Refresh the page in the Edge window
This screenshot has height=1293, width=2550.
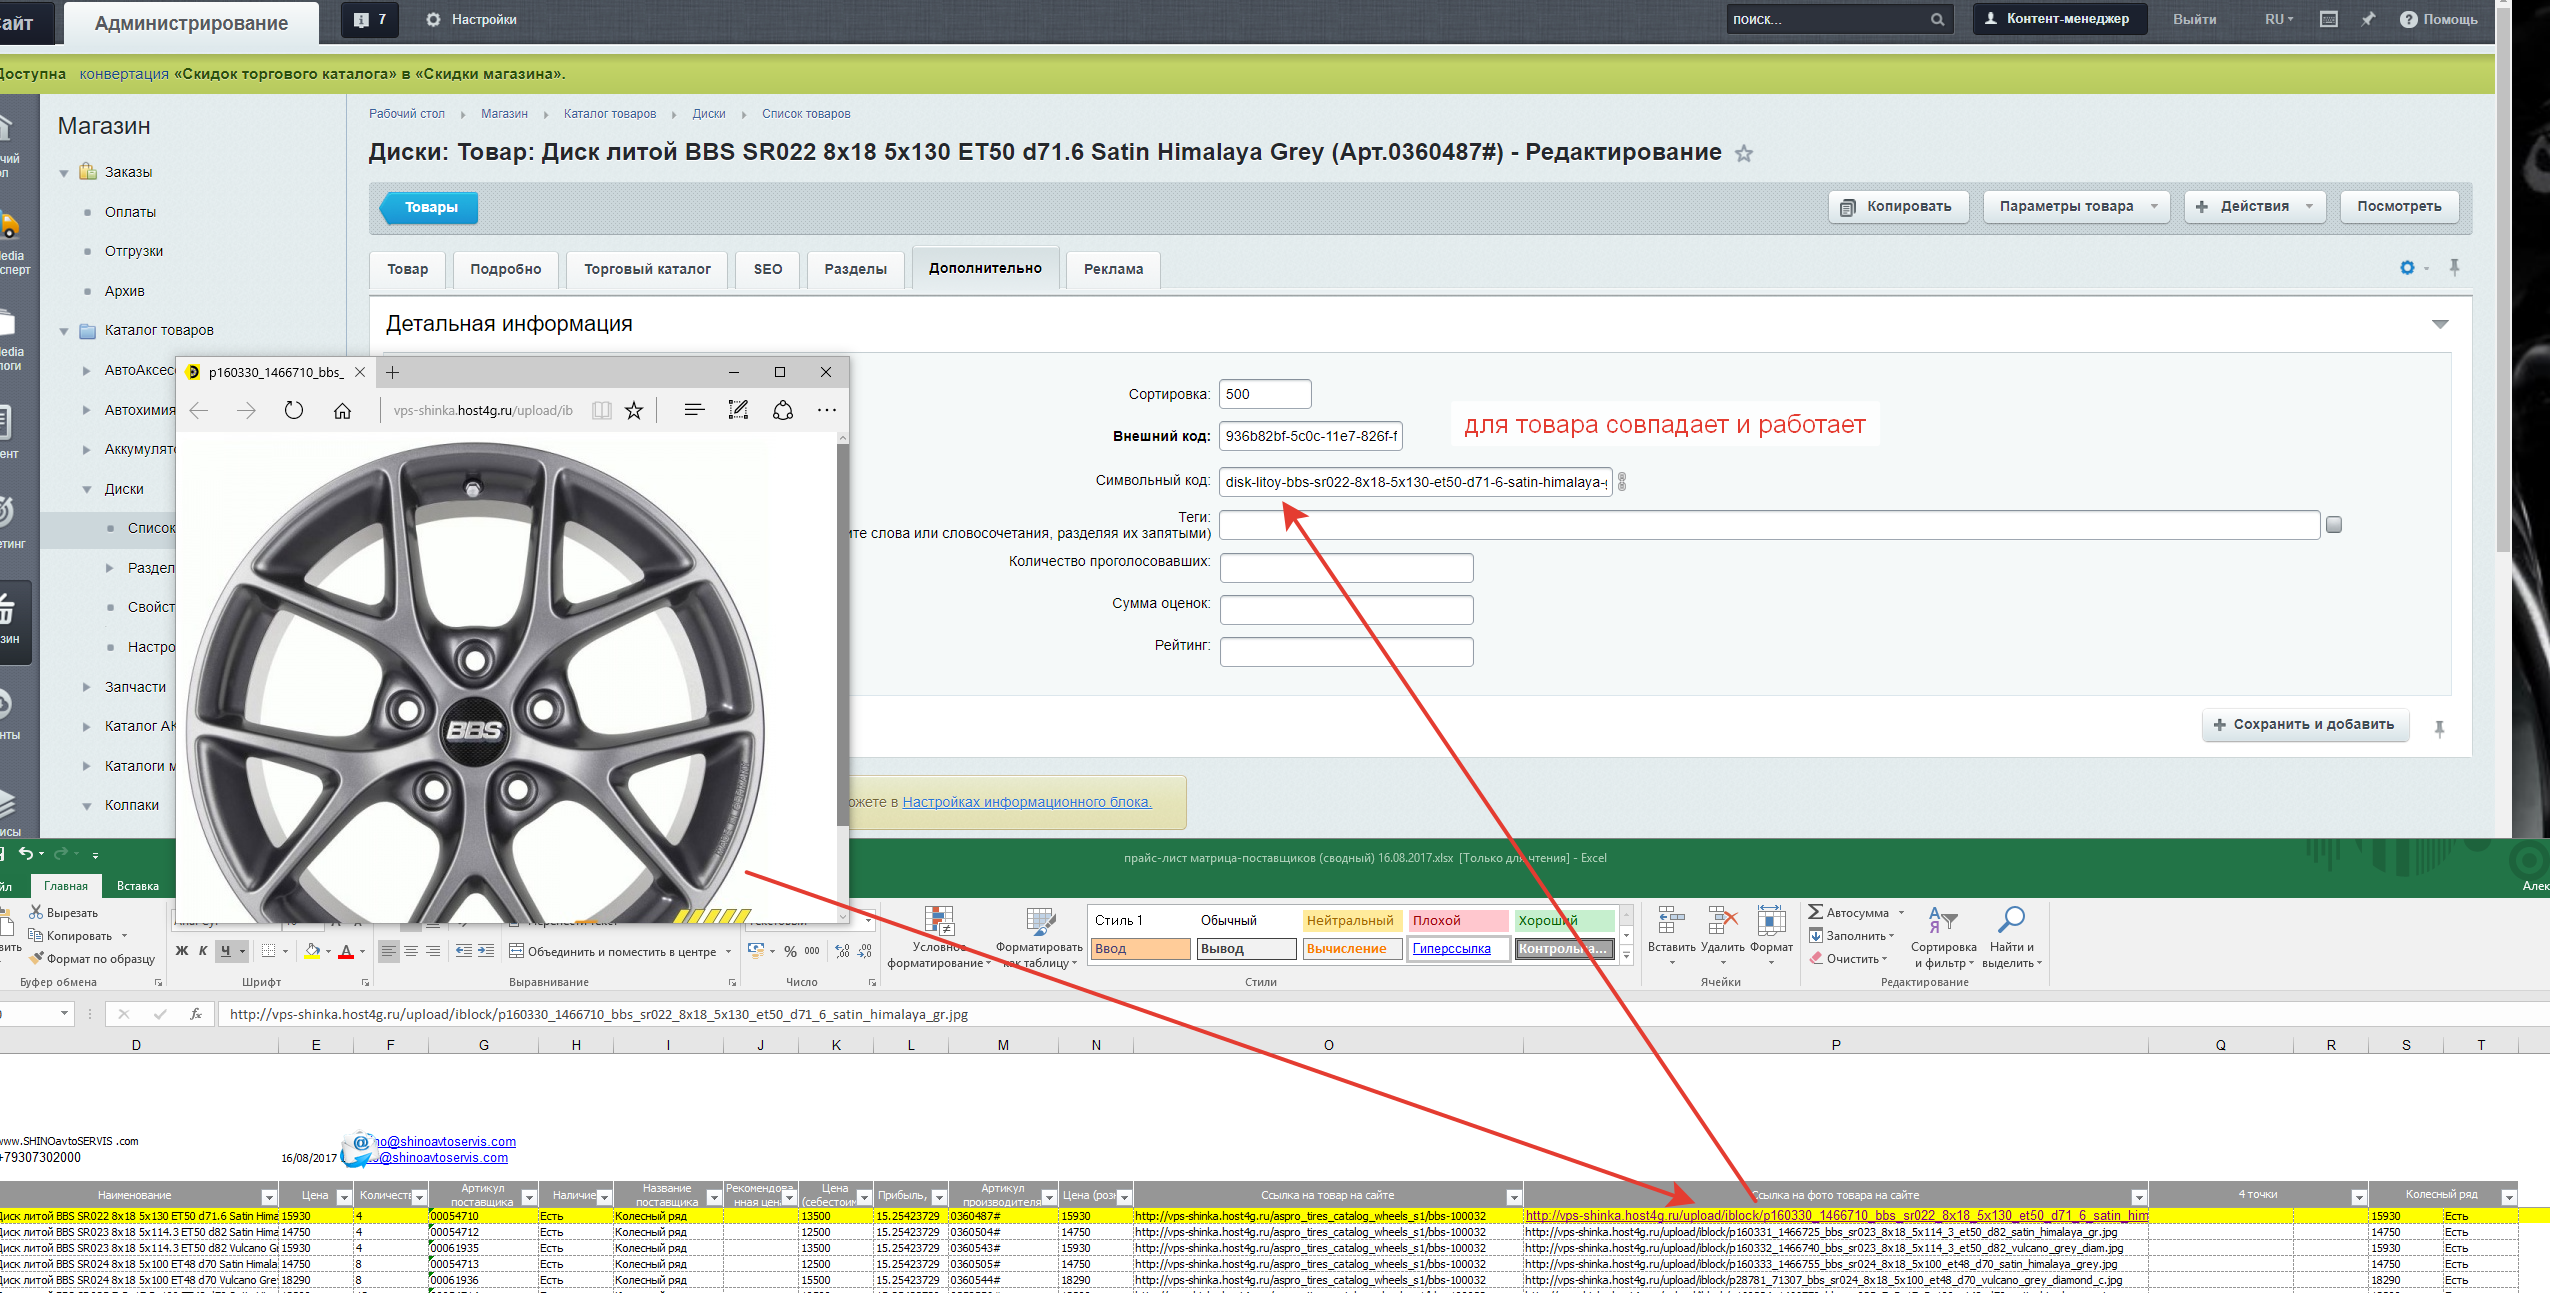tap(293, 410)
